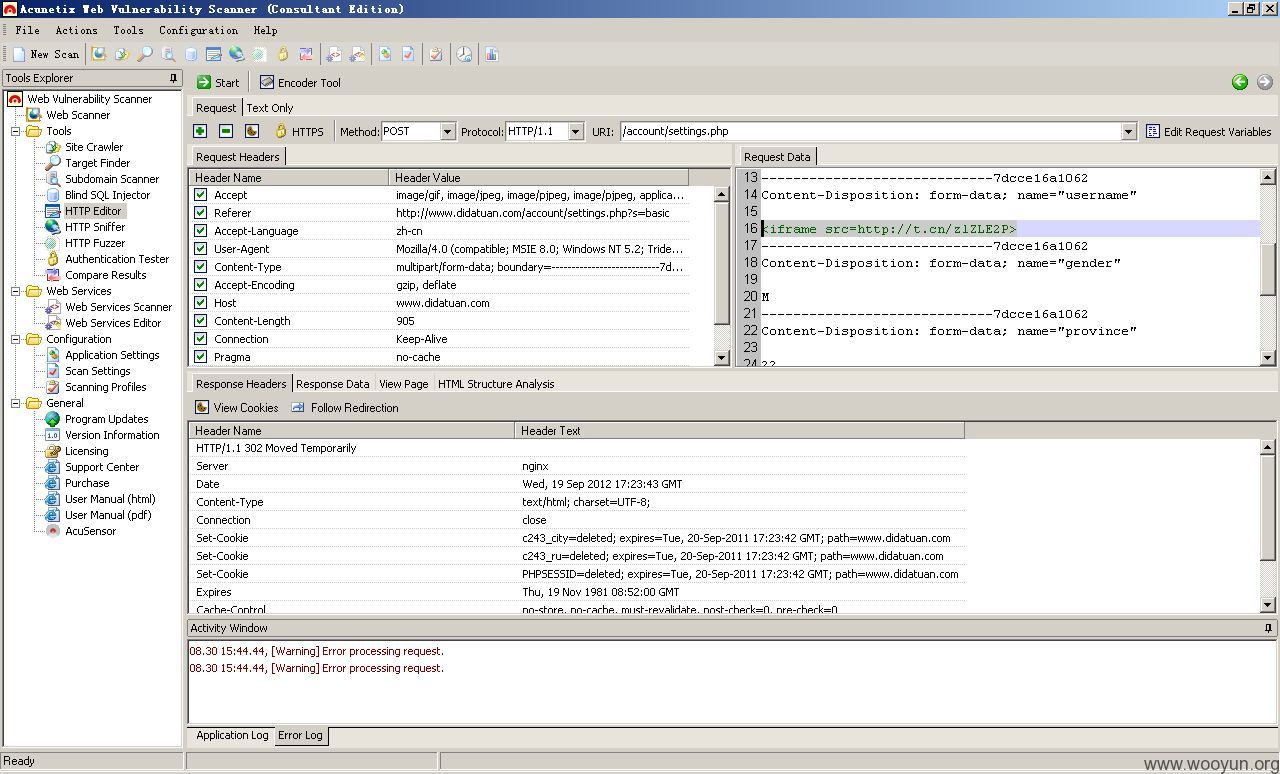Uncheck the Accept-Language header checkbox

click(x=200, y=231)
